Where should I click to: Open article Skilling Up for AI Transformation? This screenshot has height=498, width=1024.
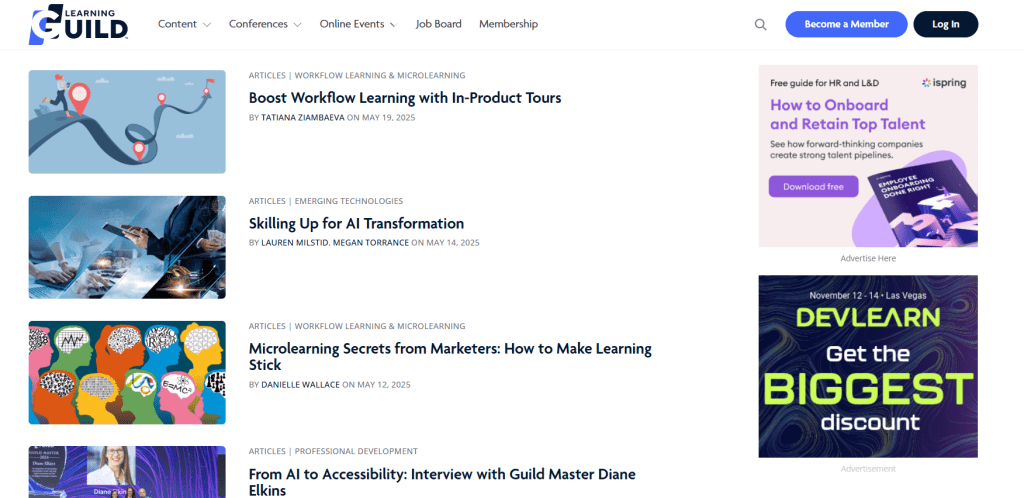point(356,223)
